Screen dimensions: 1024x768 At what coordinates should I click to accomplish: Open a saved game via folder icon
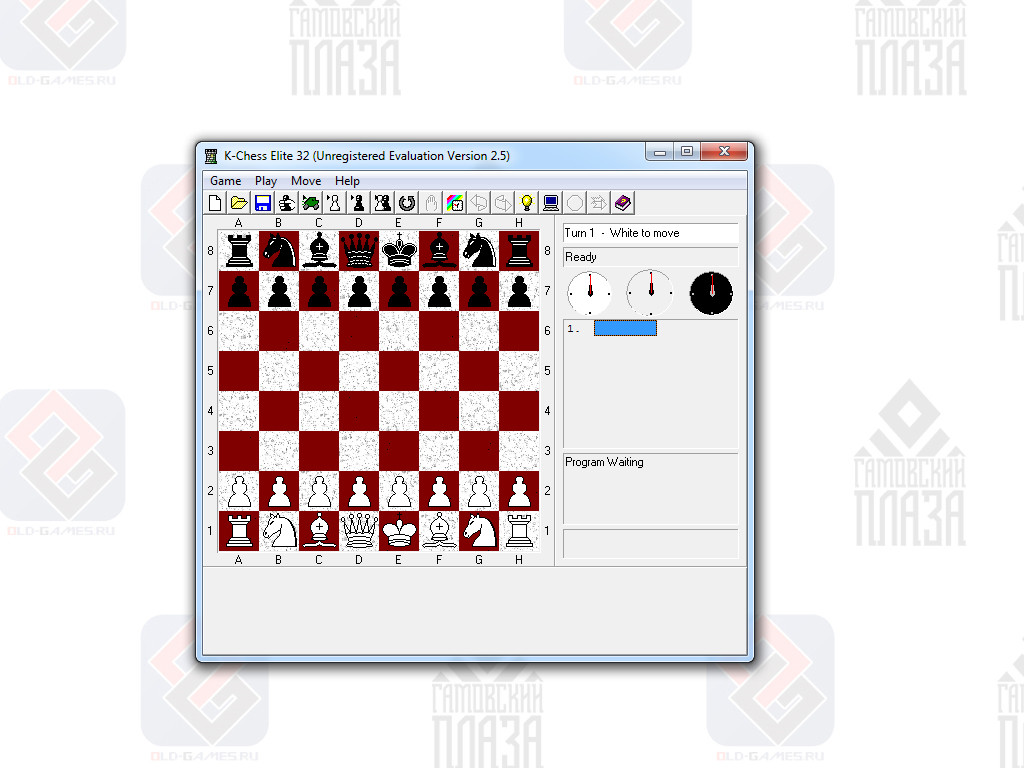pos(239,203)
